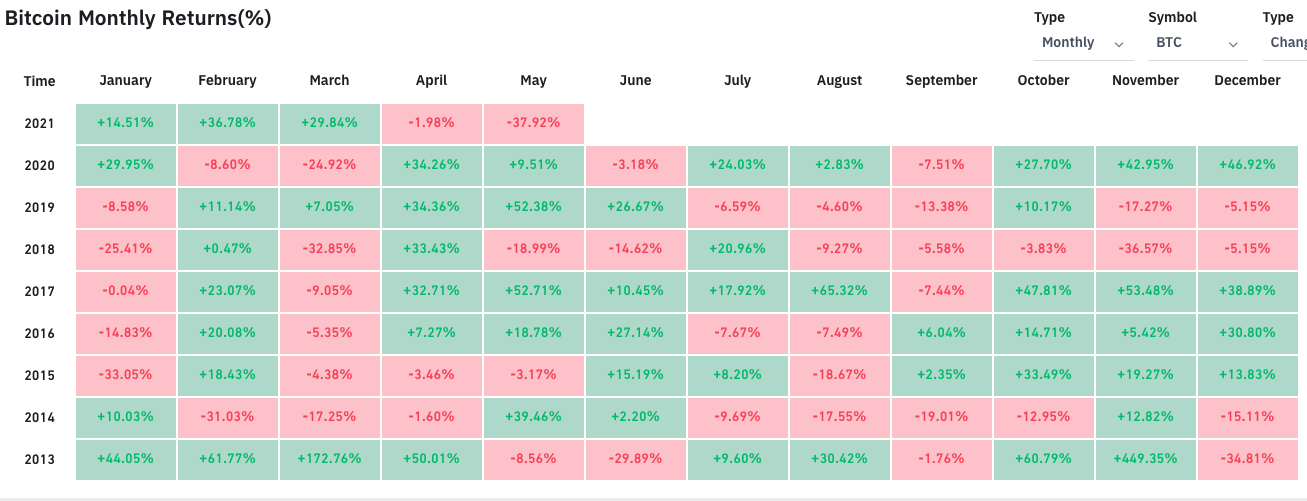Select the 2021 row label
Viewport: 1307px width, 501px height.
40,124
